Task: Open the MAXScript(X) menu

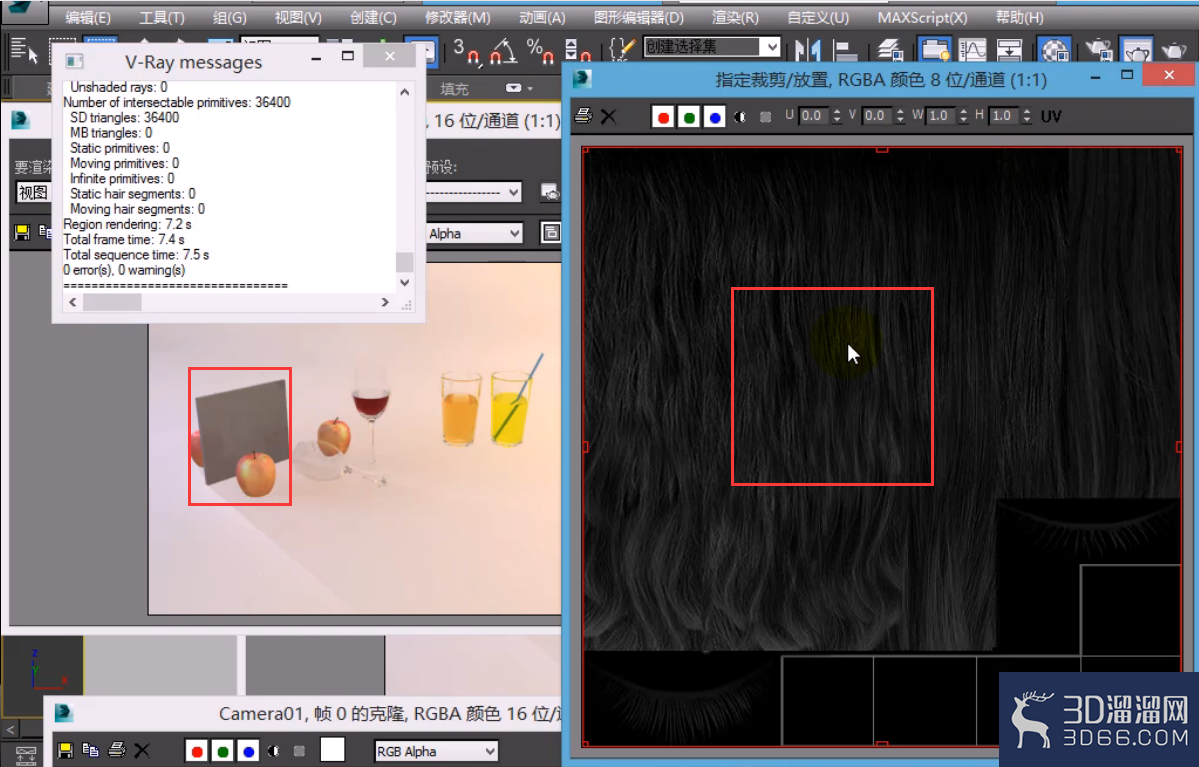Action: click(x=922, y=17)
